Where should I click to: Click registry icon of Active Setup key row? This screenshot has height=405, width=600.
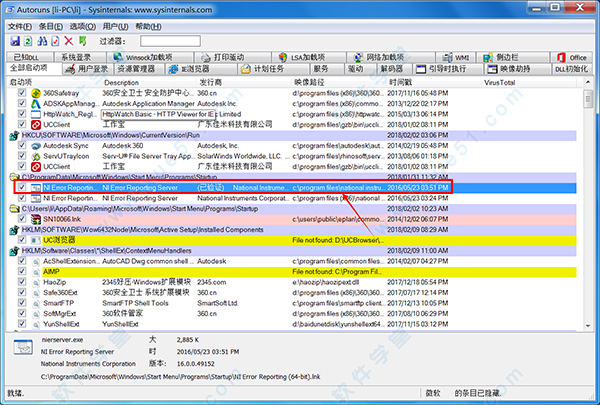tap(14, 230)
